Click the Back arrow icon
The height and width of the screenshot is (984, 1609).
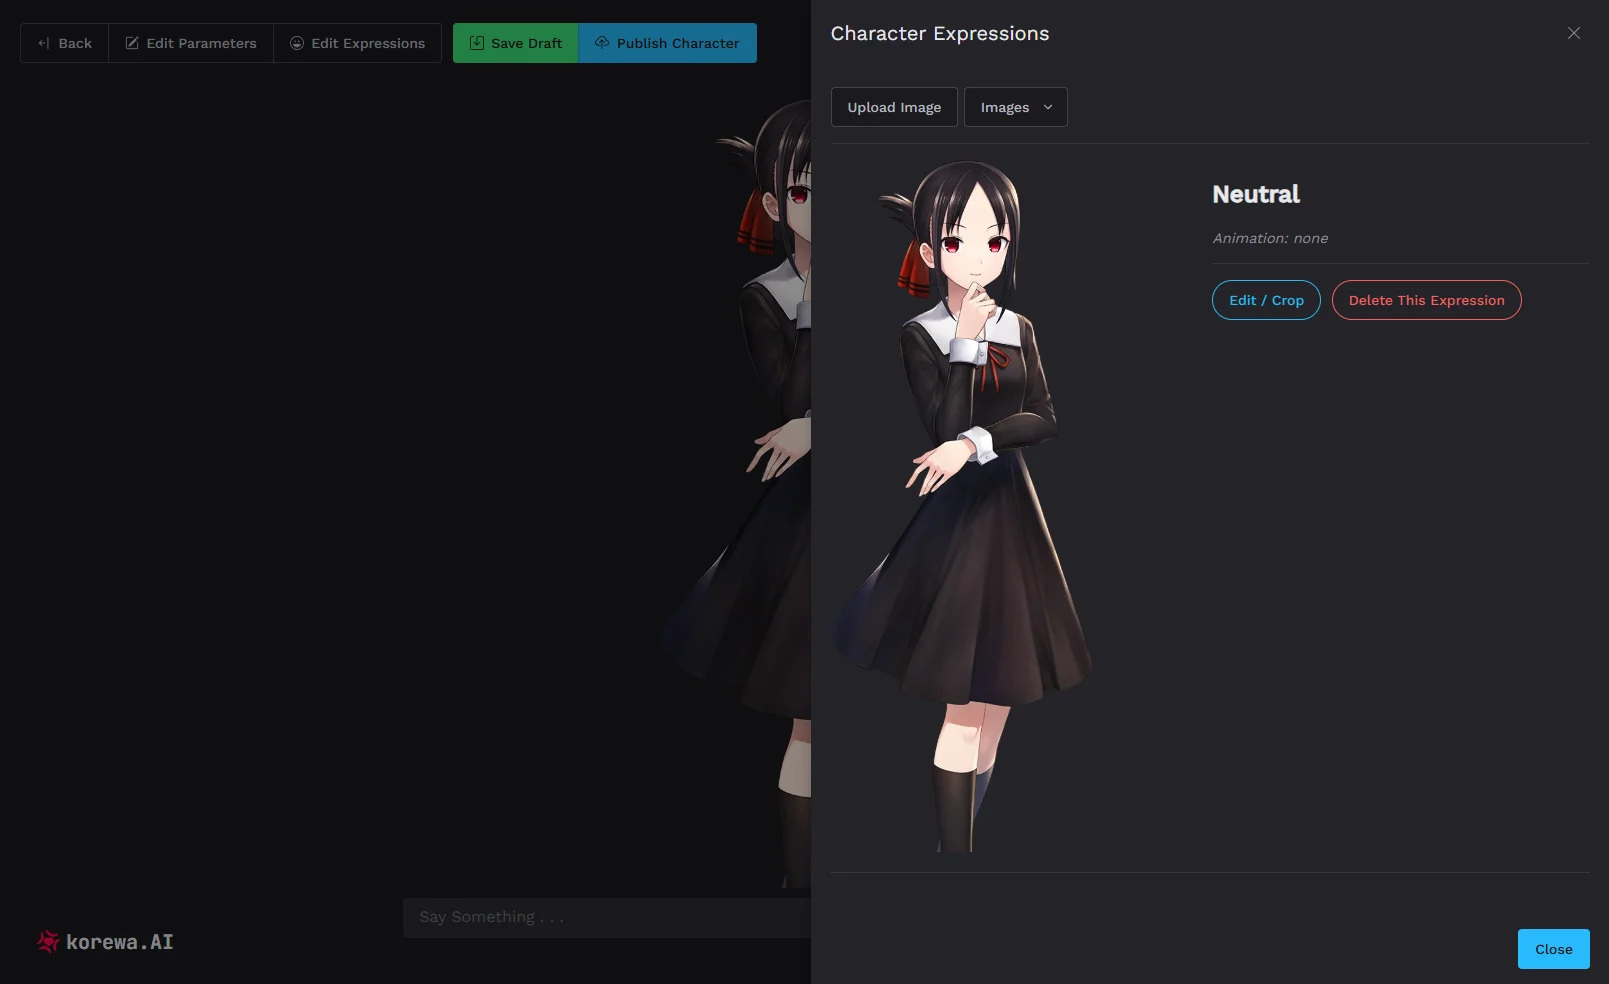(x=42, y=43)
